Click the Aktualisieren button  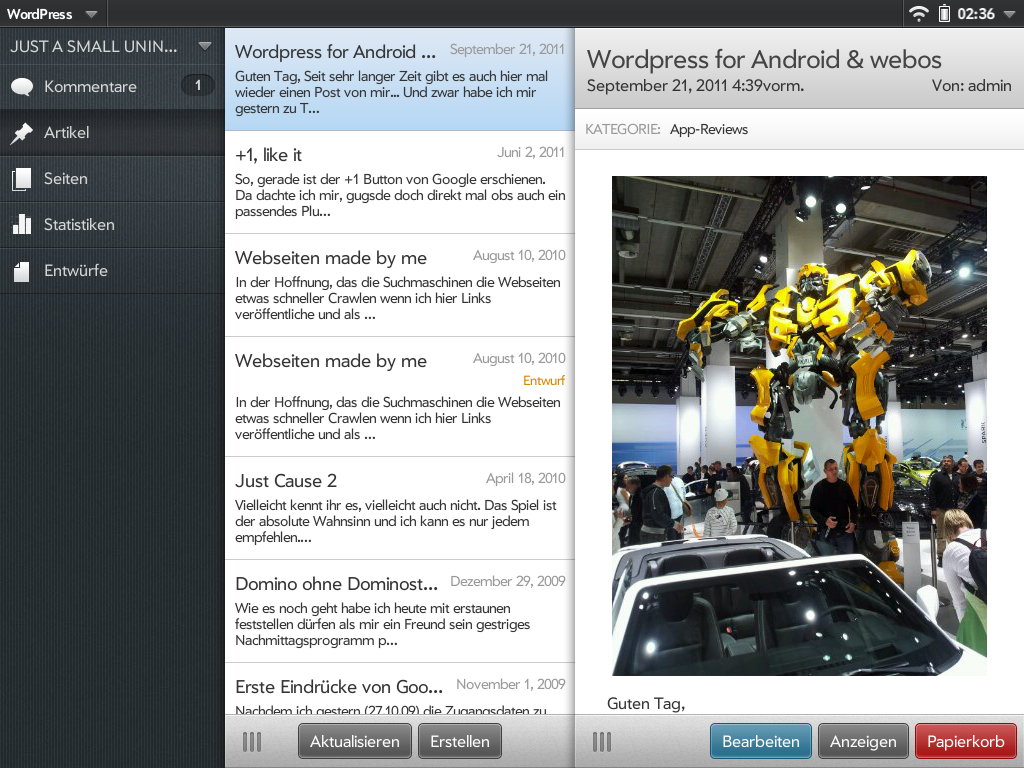click(x=355, y=741)
